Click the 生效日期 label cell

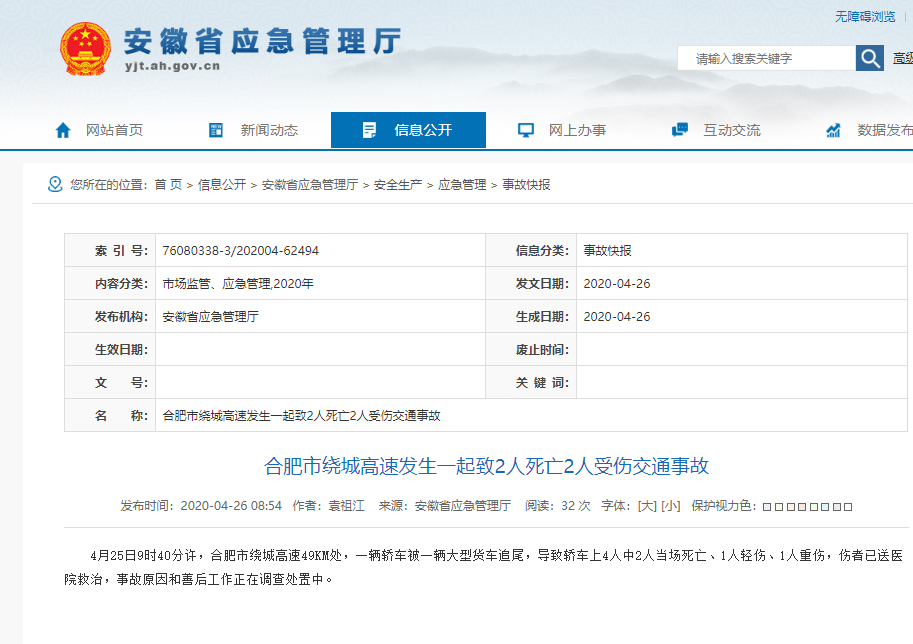pos(110,350)
